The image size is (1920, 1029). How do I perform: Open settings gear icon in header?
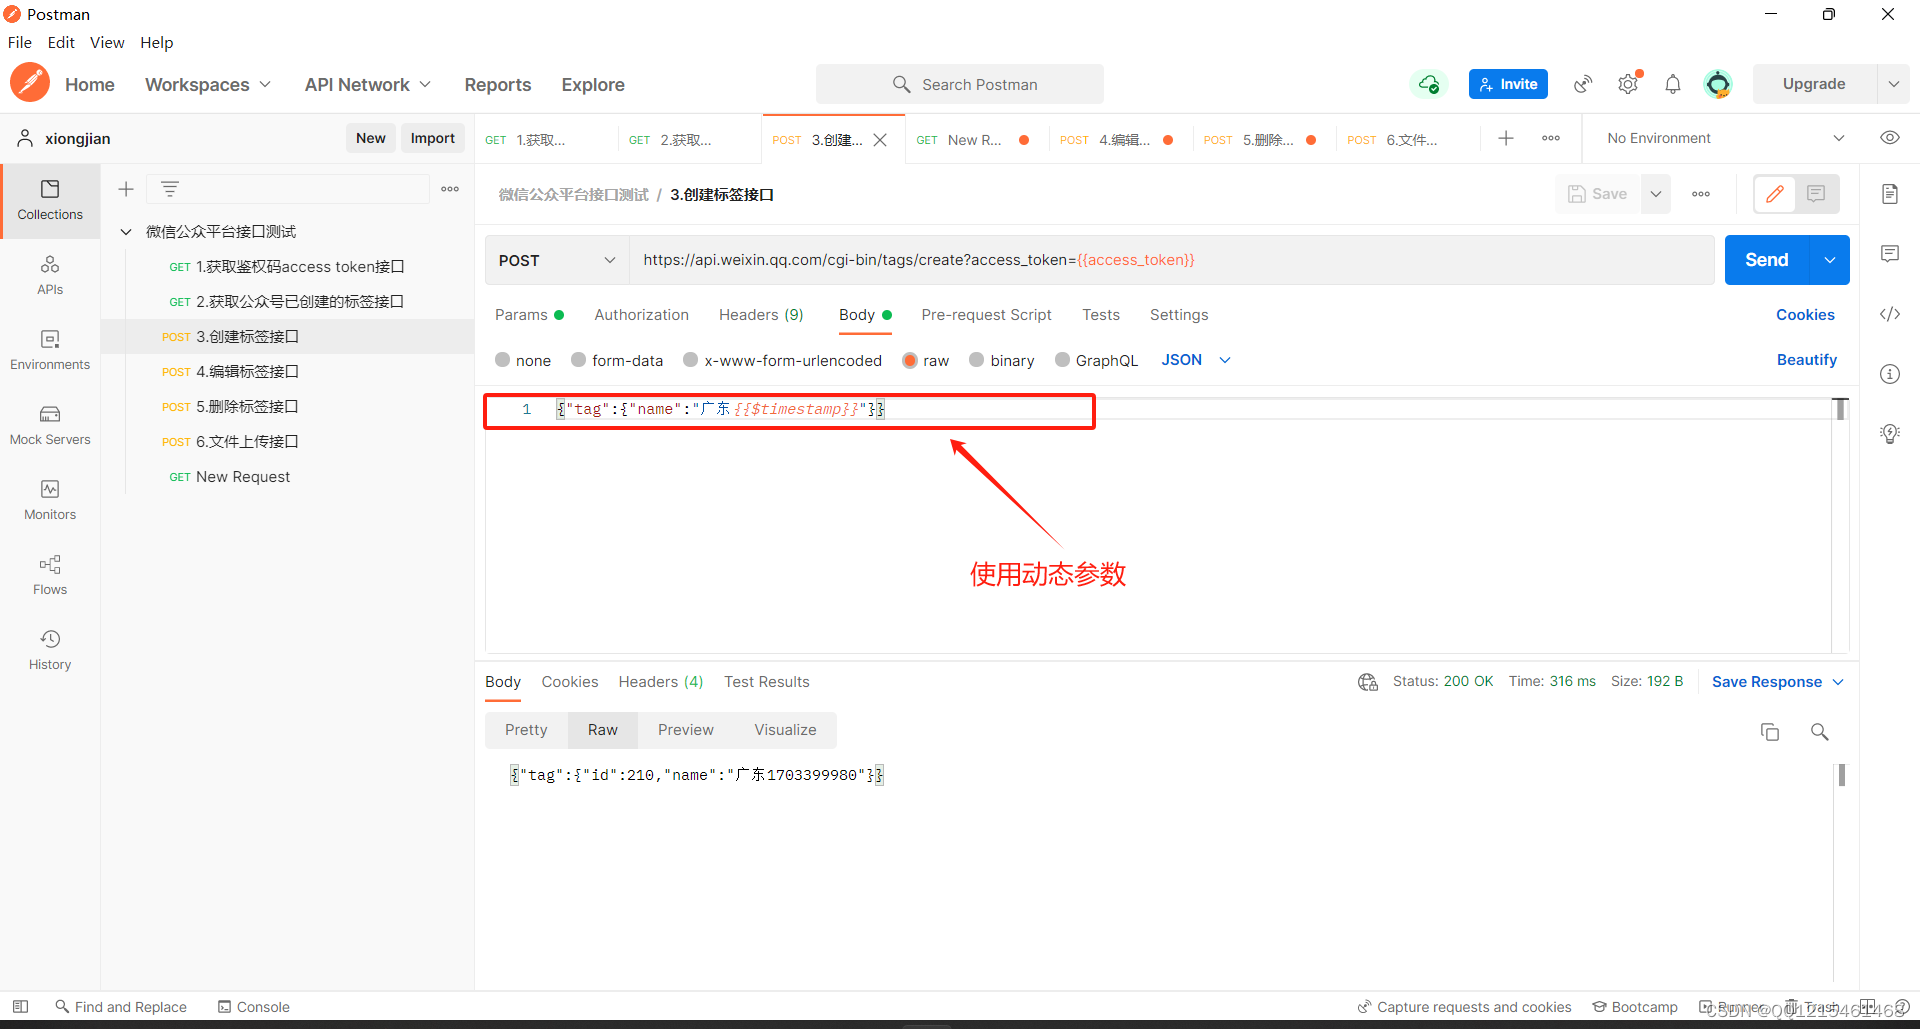[1628, 84]
